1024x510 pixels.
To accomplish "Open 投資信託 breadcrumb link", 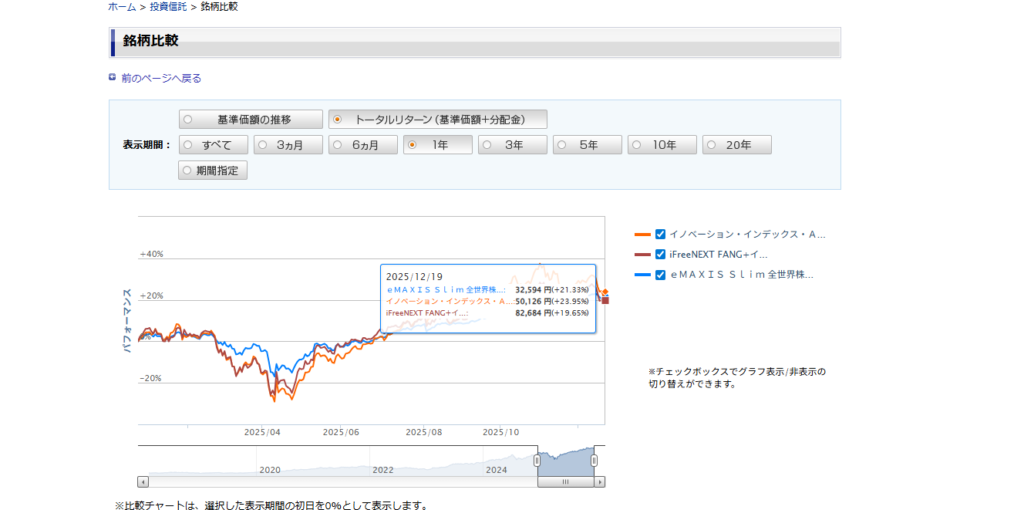I will pyautogui.click(x=168, y=7).
